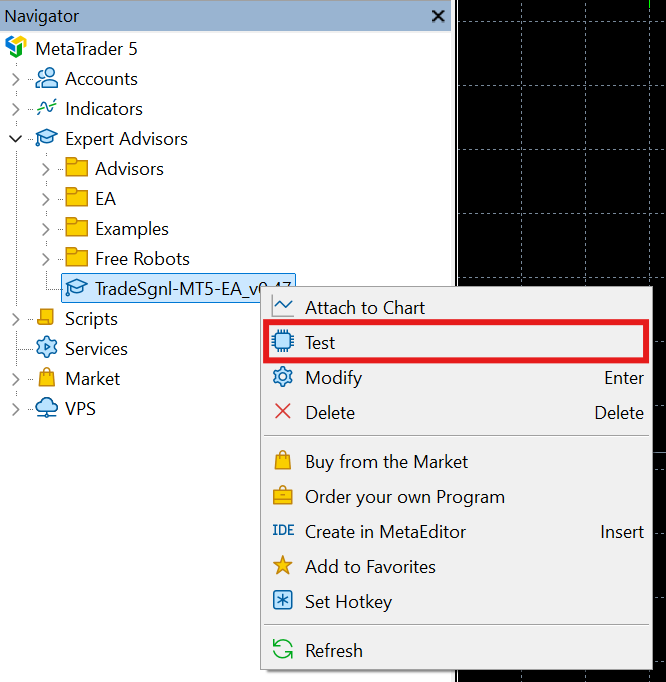Image resolution: width=666 pixels, height=682 pixels.
Task: Click the TradeSgnl-MT5-EA cap icon
Action: (x=77, y=288)
